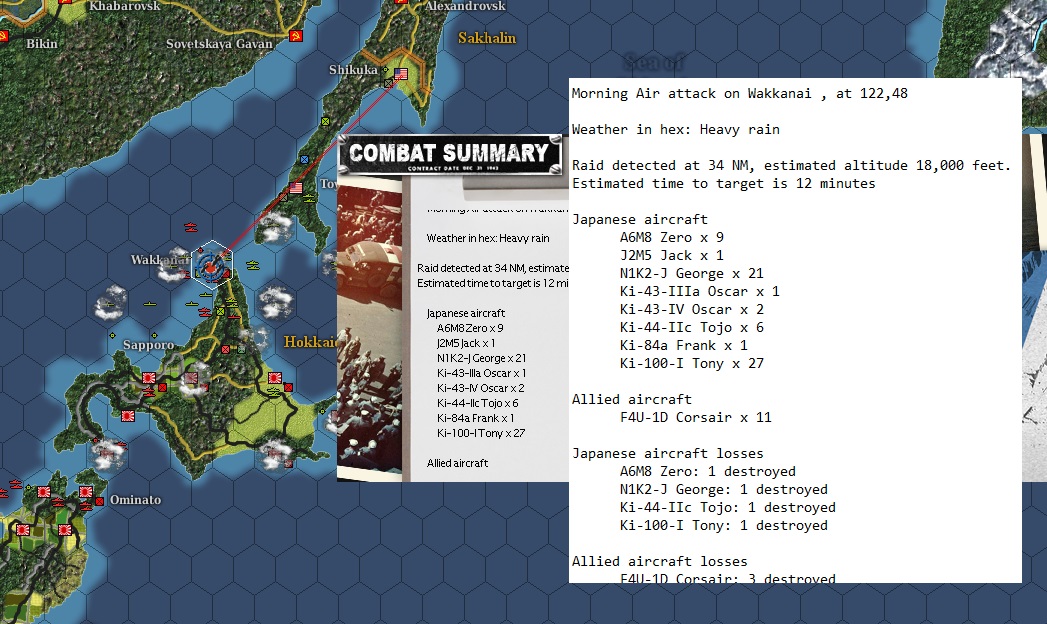Select the green unit marker on northern Sakhalin coast
Screen dimensions: 1047x624
click(325, 121)
